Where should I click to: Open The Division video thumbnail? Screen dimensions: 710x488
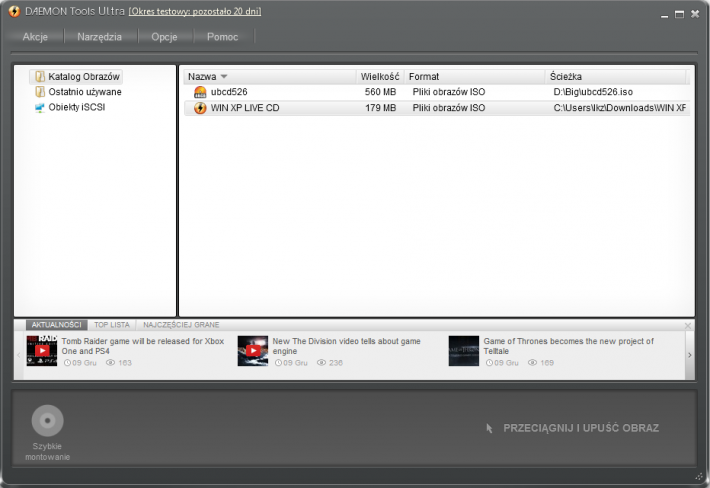tap(253, 350)
